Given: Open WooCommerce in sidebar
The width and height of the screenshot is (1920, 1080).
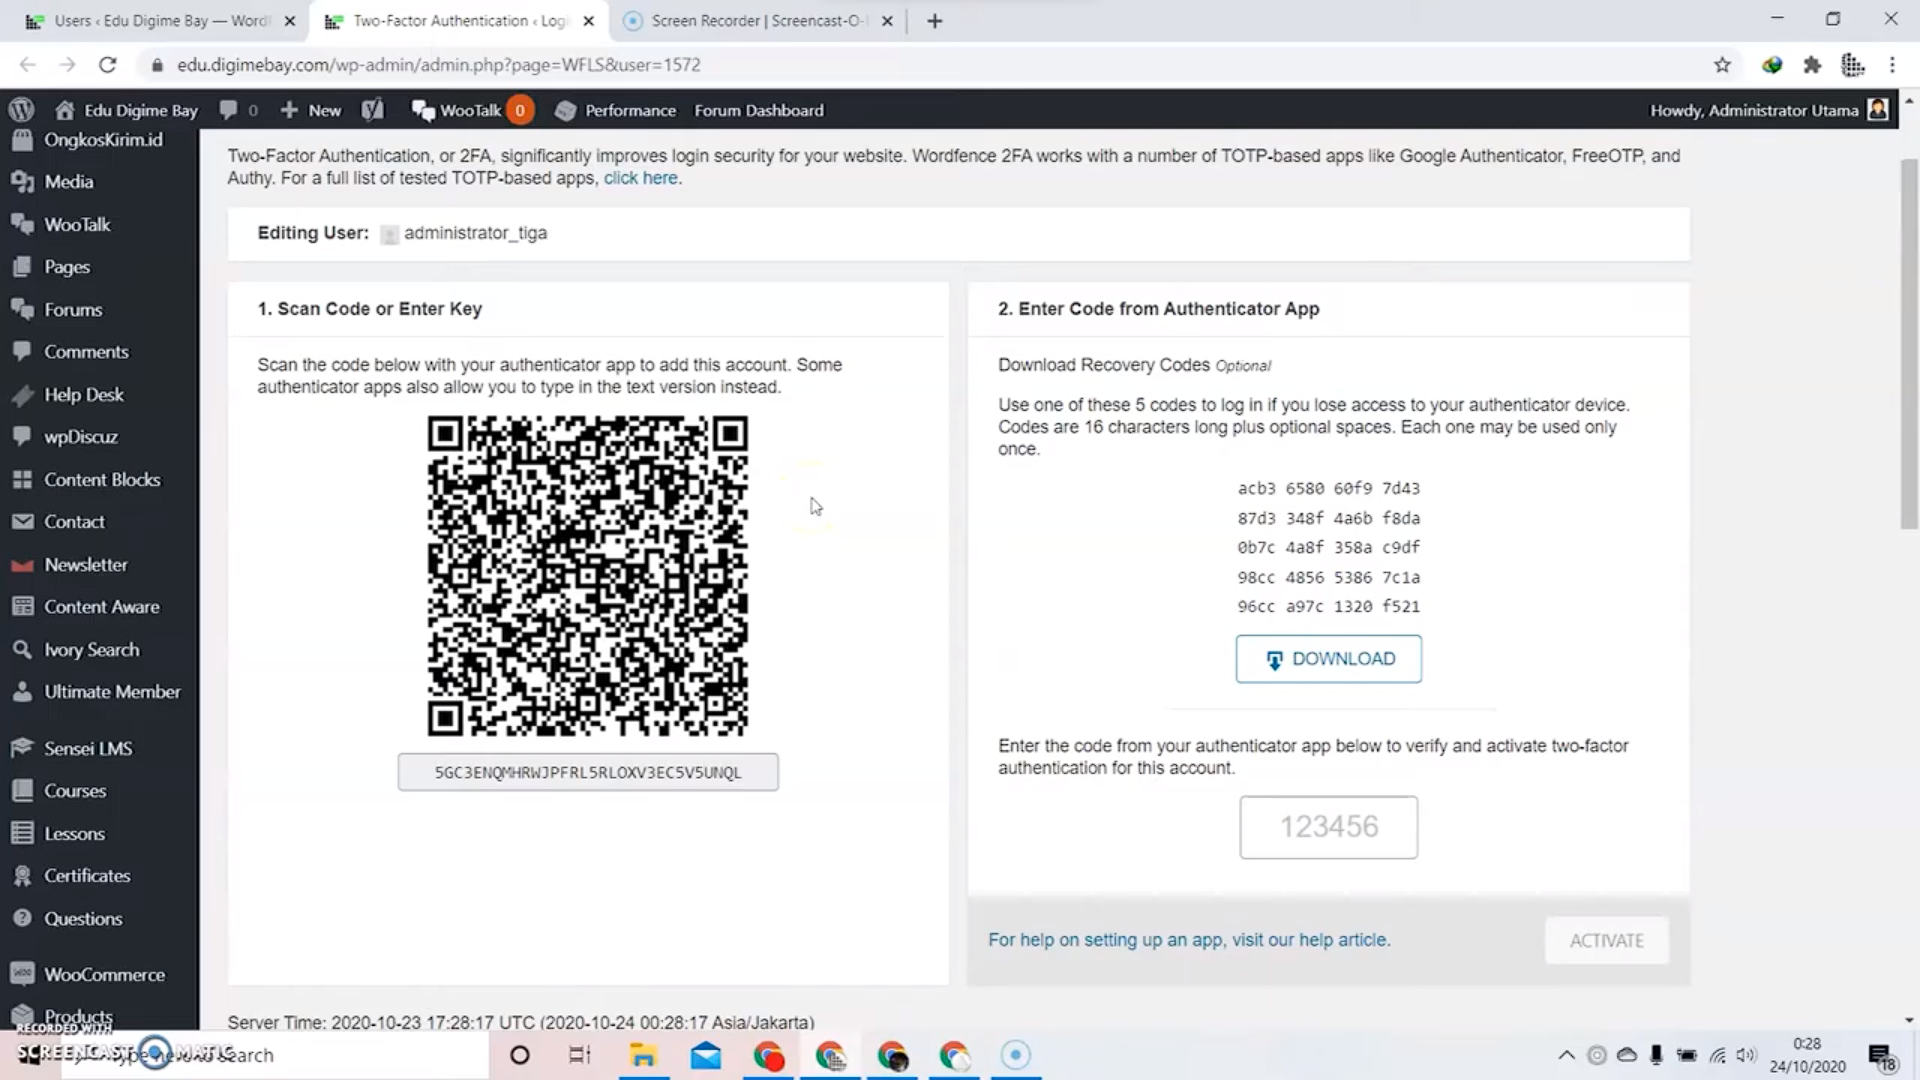Looking at the screenshot, I should coord(100,974).
